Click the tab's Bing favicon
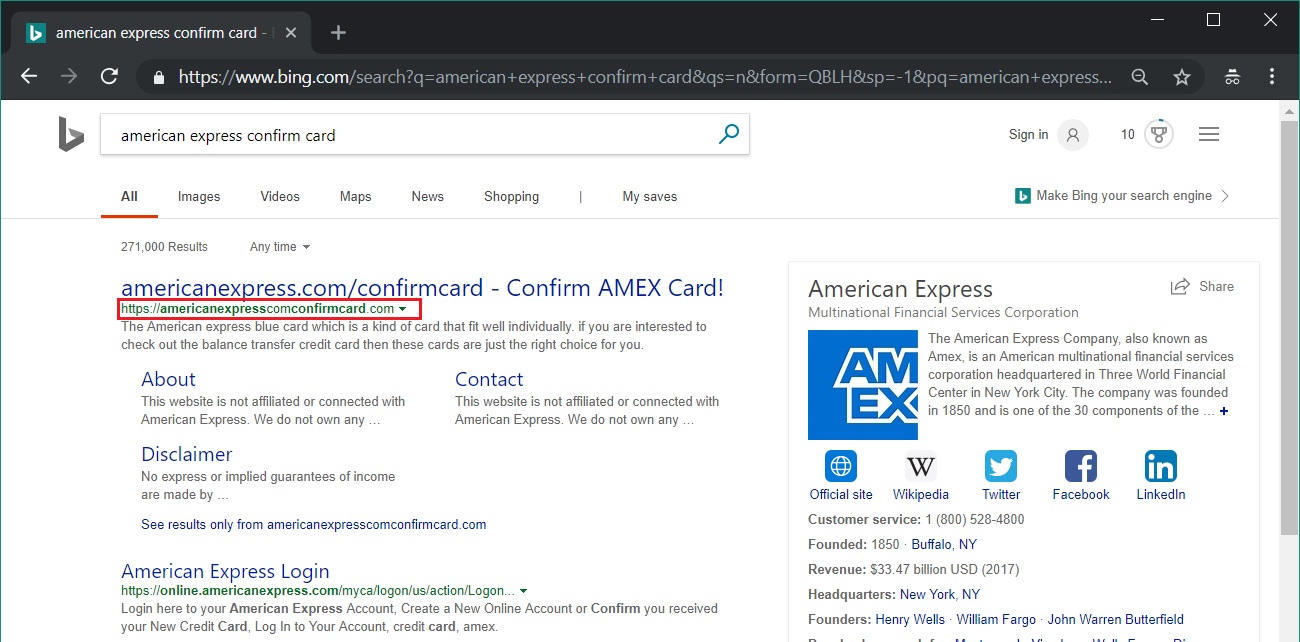Image resolution: width=1300 pixels, height=642 pixels. coord(36,33)
